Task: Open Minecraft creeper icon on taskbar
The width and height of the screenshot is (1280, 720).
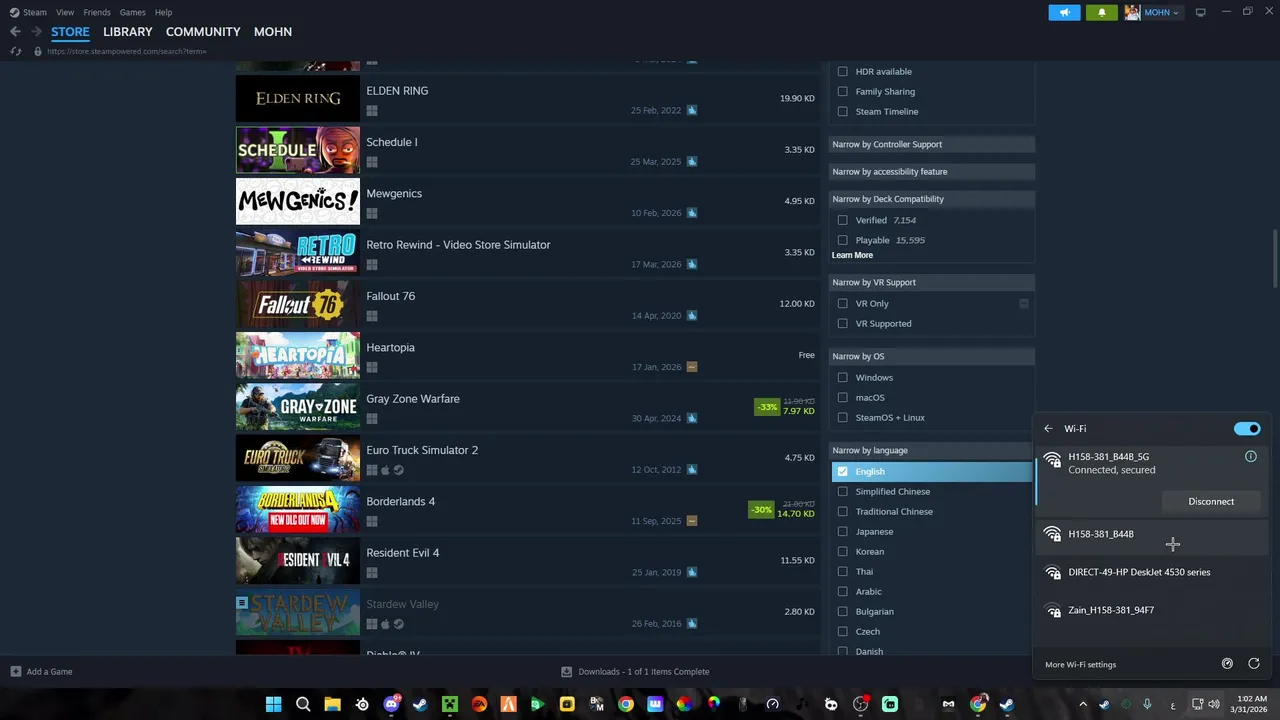Action: pyautogui.click(x=450, y=704)
